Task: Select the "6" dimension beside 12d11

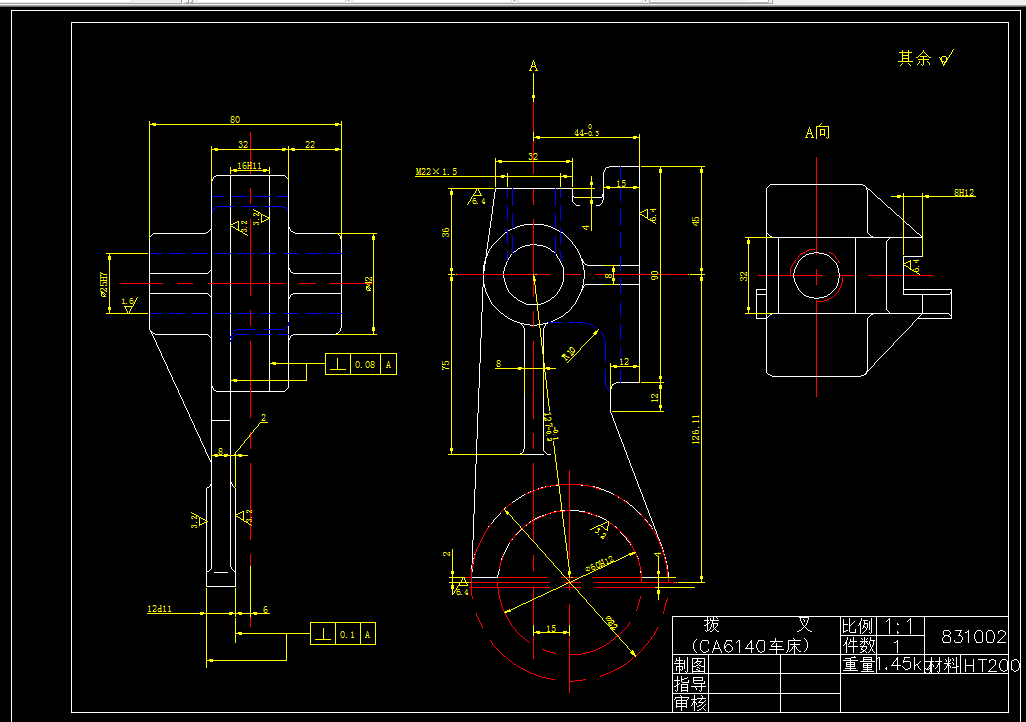Action: coord(266,609)
